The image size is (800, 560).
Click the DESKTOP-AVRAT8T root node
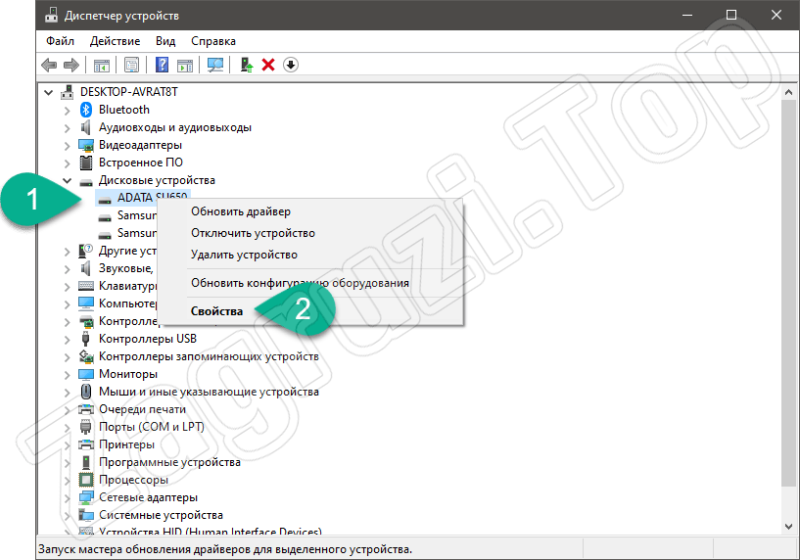134,92
